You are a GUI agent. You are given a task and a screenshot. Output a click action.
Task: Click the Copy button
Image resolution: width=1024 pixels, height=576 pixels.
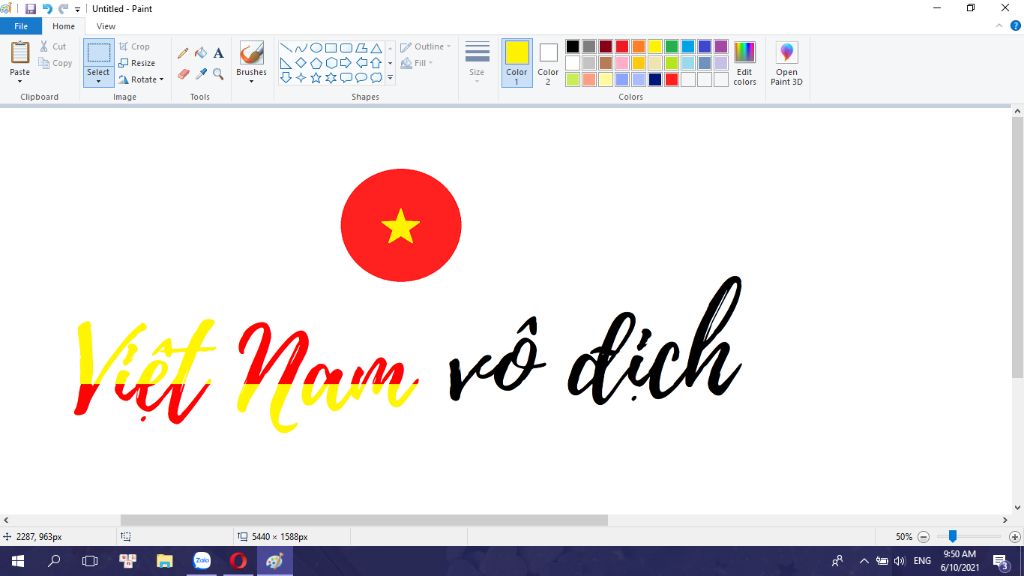pos(55,63)
